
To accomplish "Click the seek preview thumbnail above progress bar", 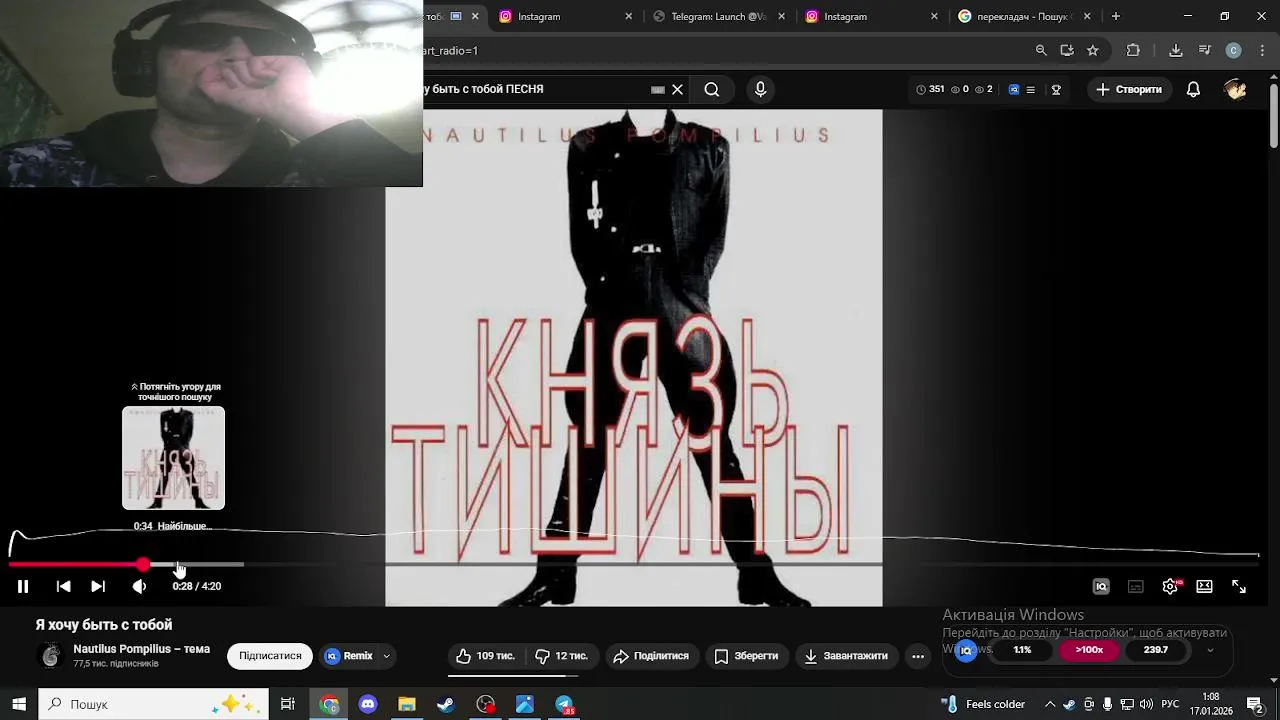I will pos(173,458).
